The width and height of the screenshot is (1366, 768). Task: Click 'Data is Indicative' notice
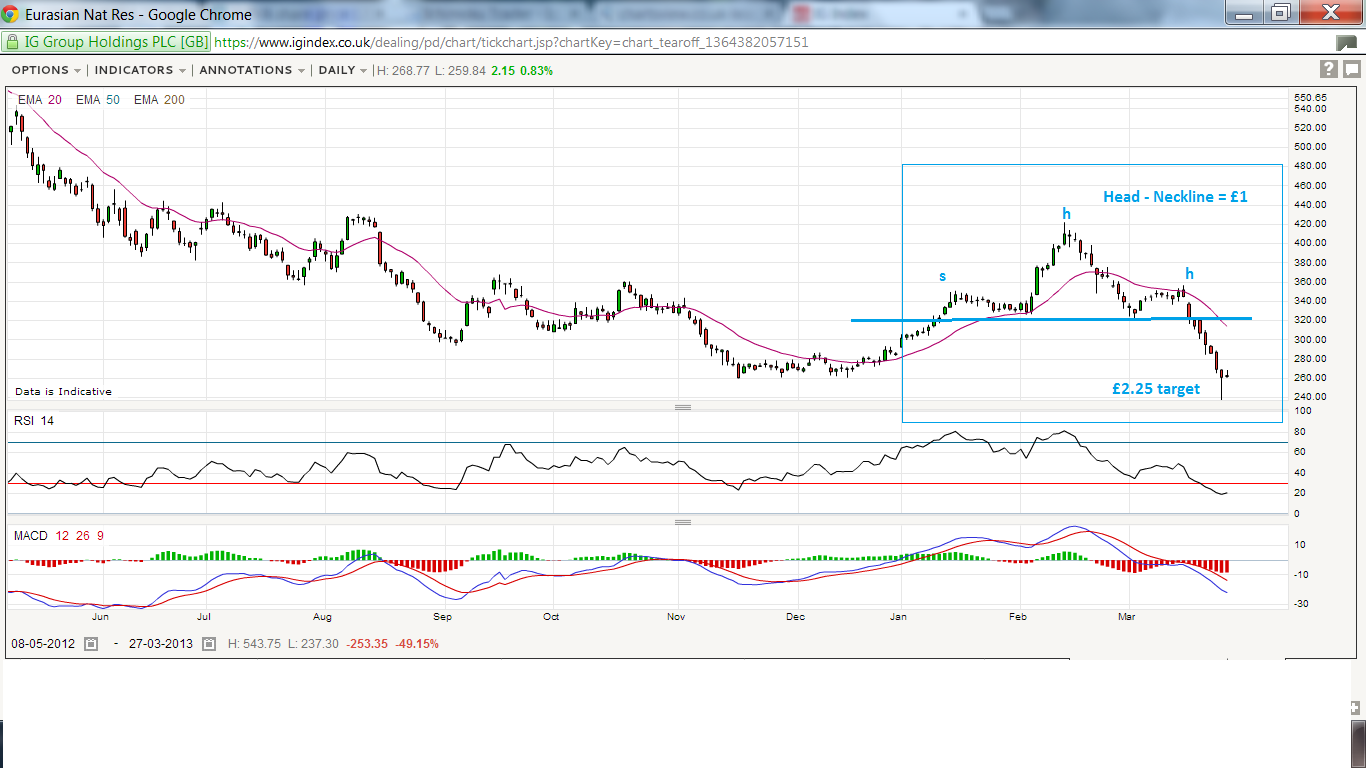click(x=63, y=392)
